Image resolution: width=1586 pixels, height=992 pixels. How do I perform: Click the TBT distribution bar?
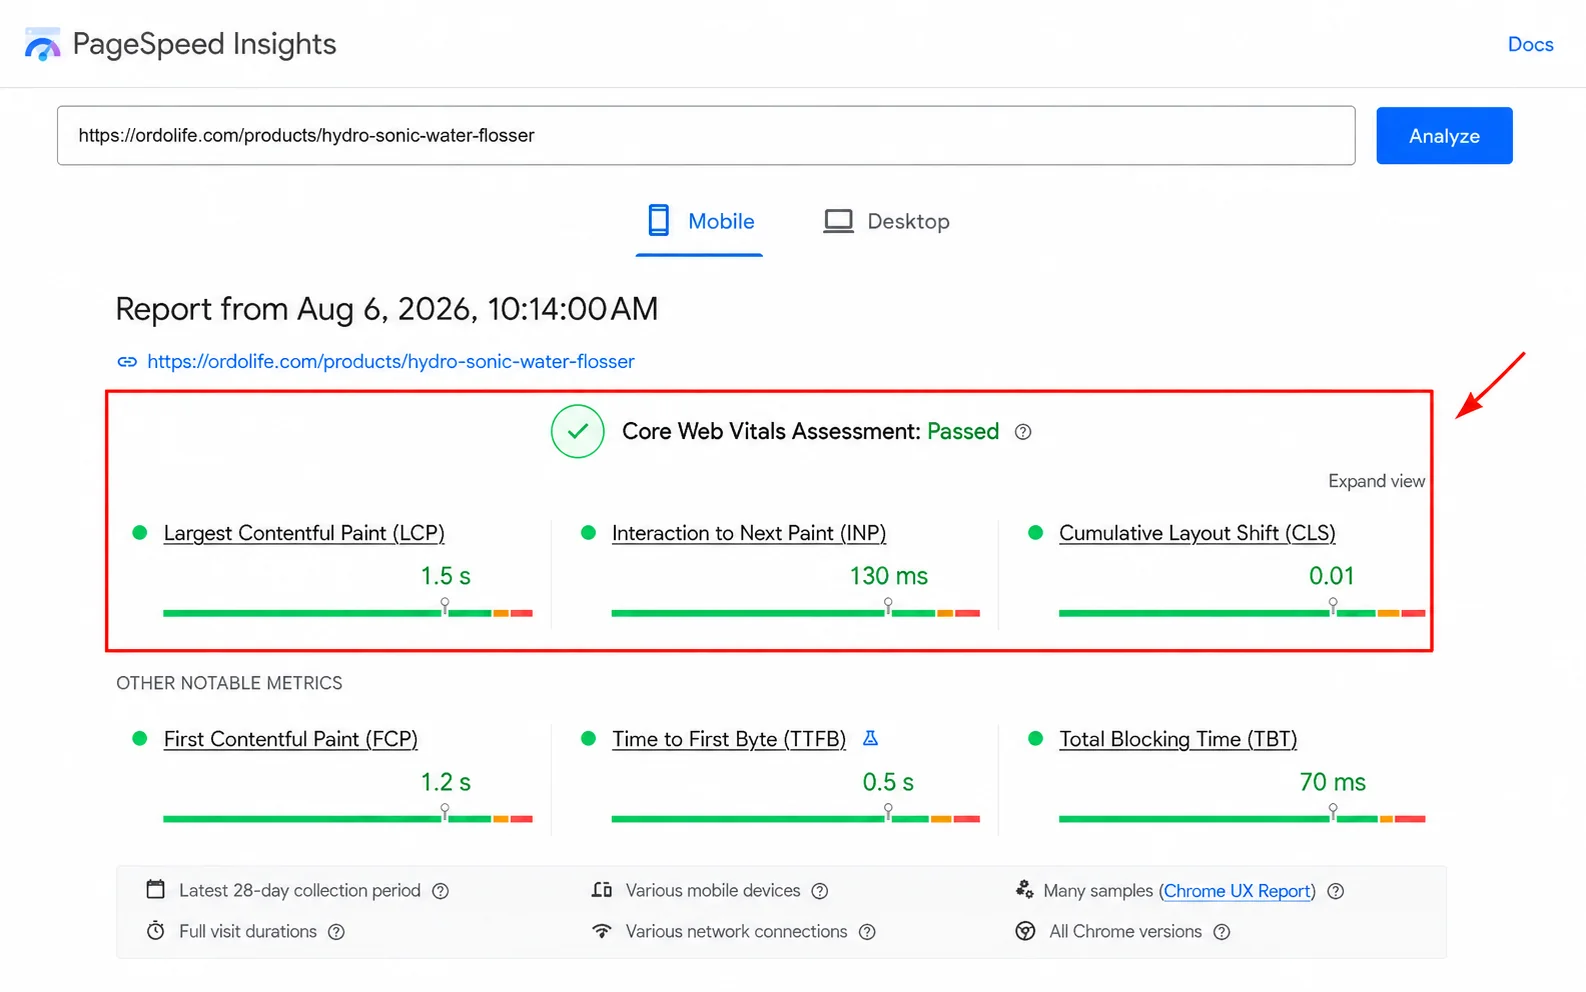coord(1242,819)
